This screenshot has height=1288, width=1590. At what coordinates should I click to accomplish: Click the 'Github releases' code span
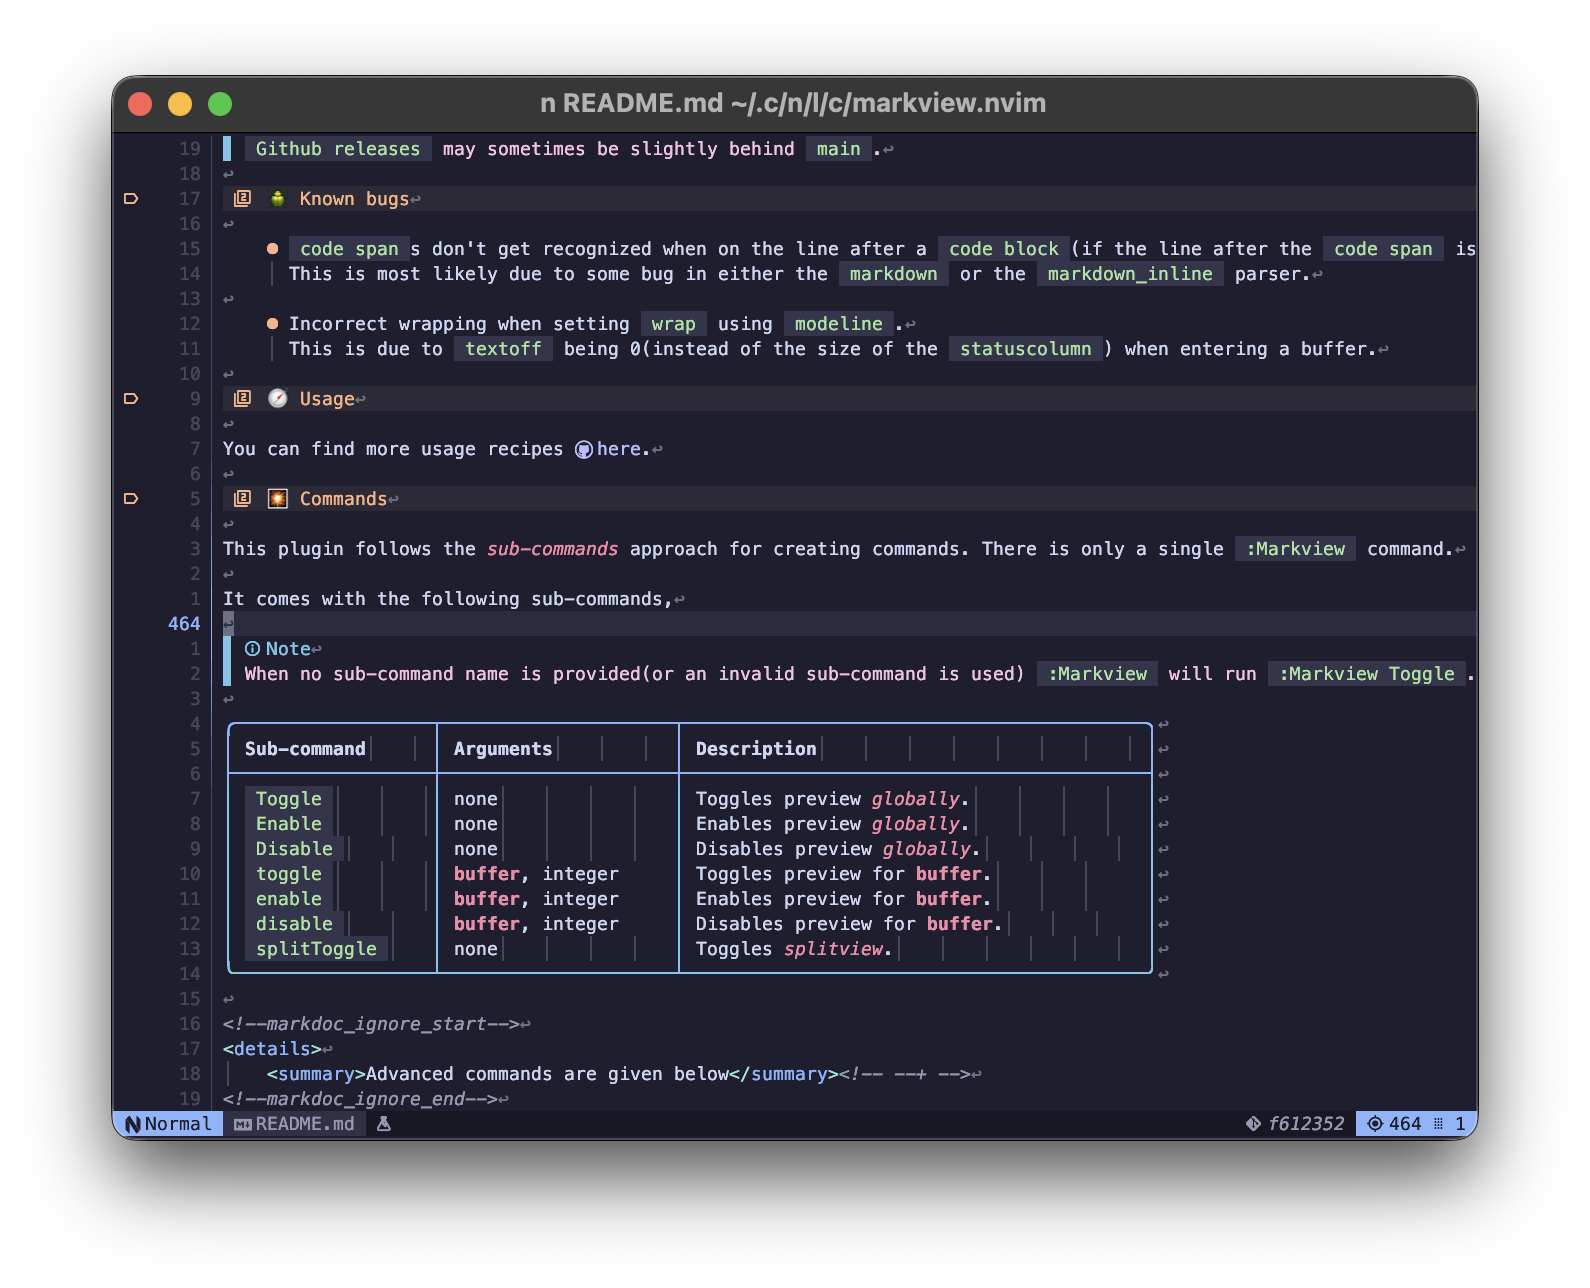(338, 149)
